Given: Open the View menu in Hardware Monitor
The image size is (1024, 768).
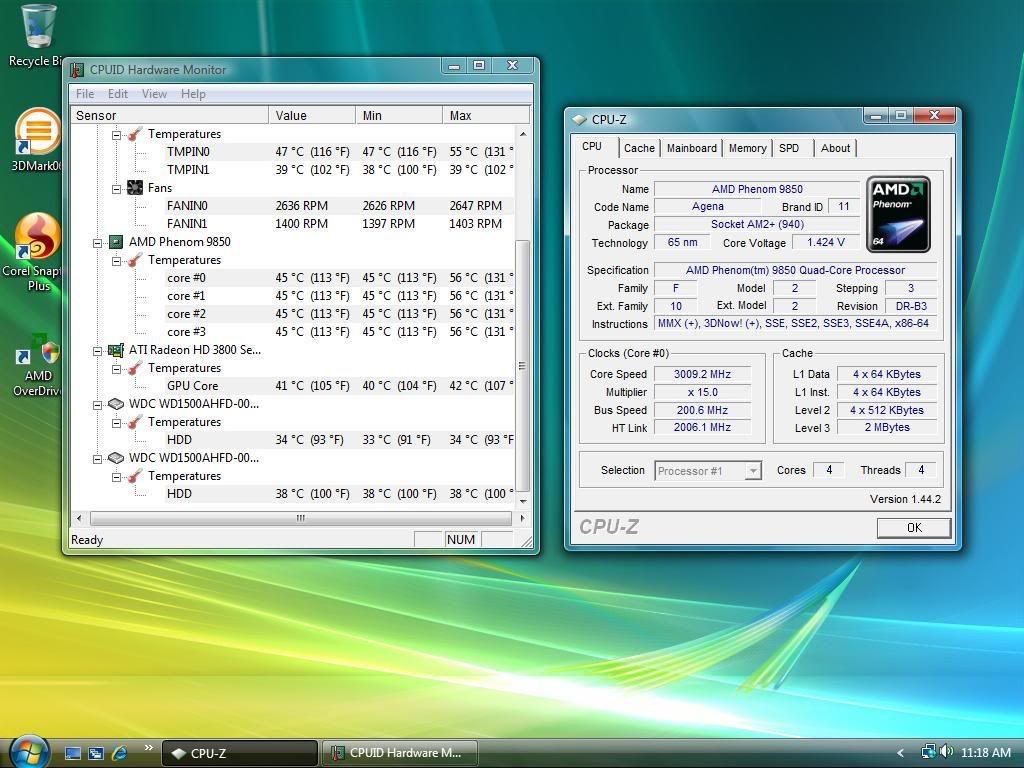Looking at the screenshot, I should (x=154, y=93).
